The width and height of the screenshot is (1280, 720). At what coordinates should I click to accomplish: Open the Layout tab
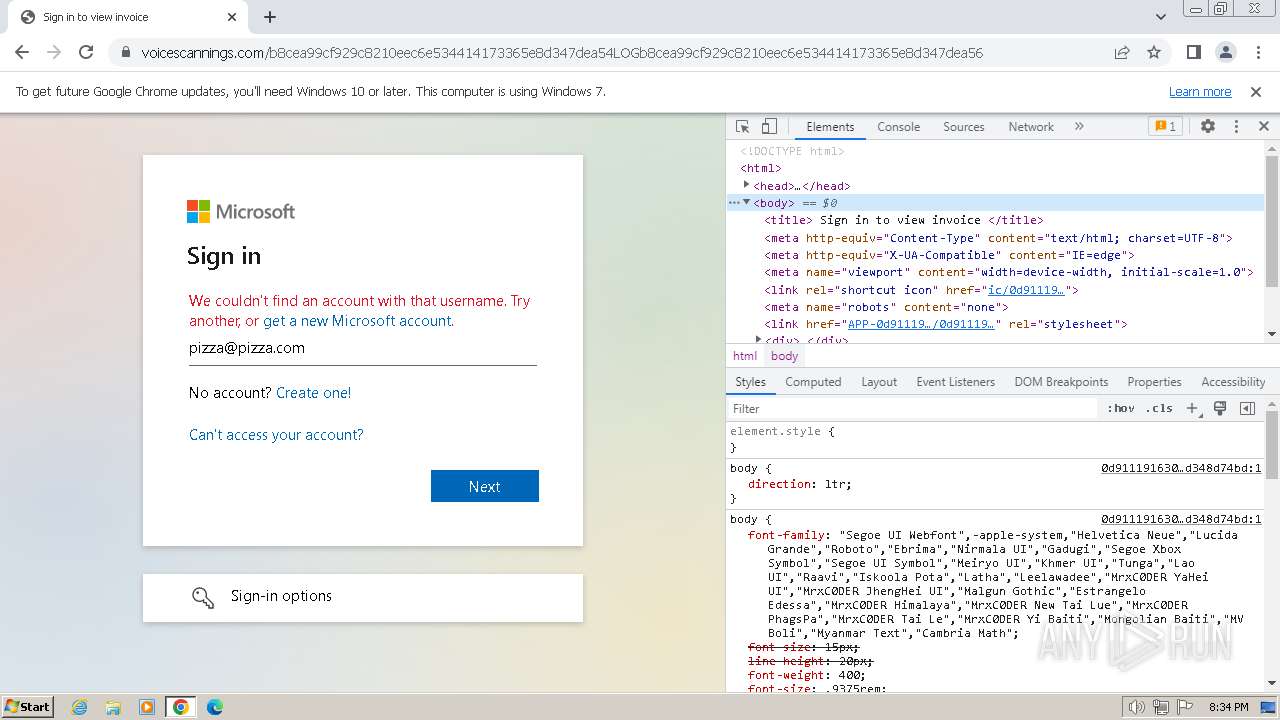pos(879,382)
